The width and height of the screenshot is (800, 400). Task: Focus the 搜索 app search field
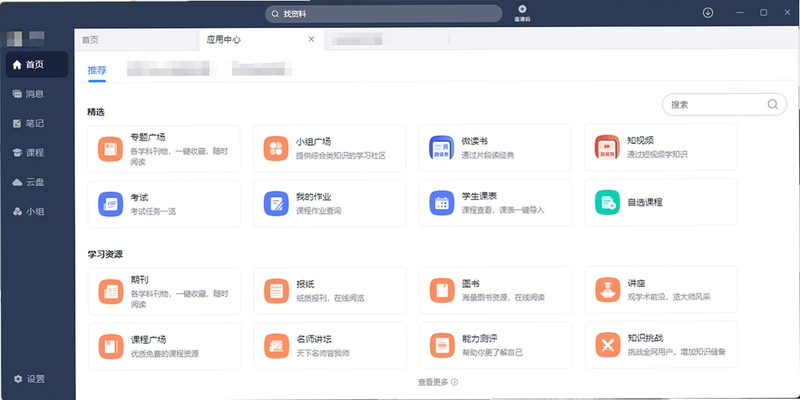click(724, 104)
